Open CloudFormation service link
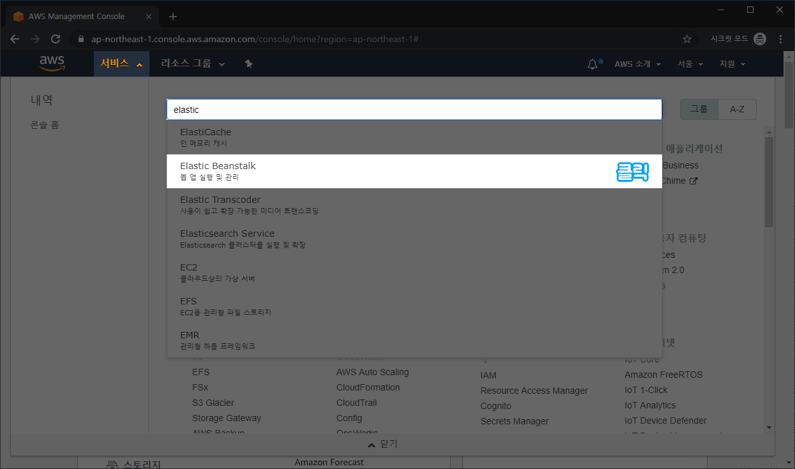This screenshot has height=469, width=795. [x=368, y=387]
